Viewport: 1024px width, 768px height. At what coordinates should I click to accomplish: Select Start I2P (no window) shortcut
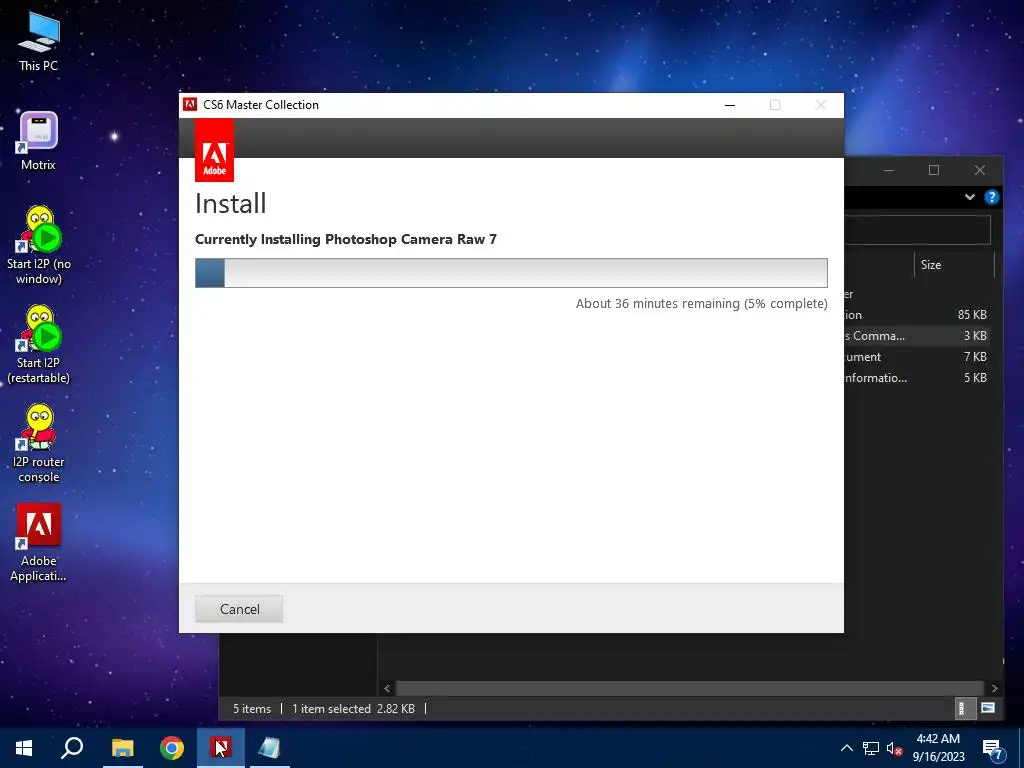pos(39,246)
